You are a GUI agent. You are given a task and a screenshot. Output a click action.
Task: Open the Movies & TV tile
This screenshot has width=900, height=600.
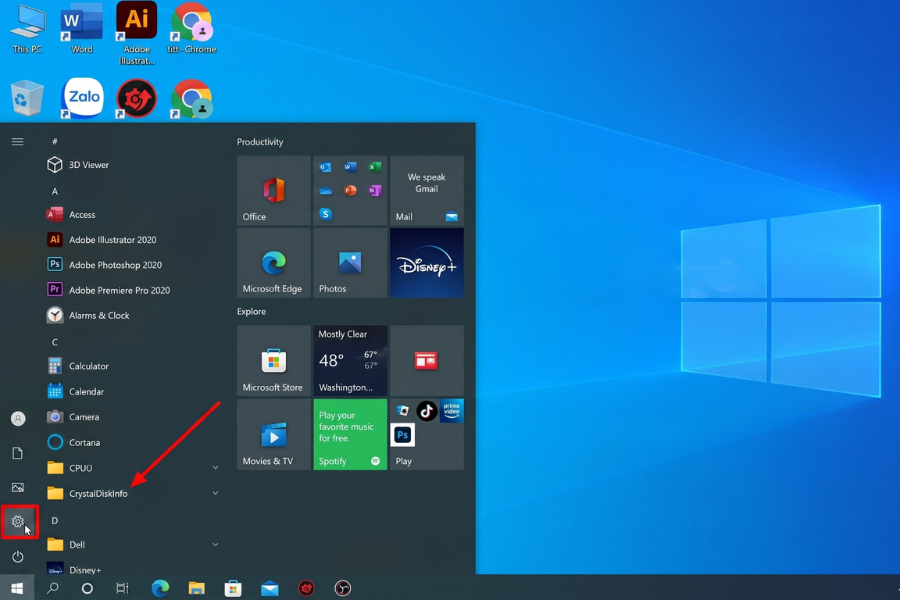(274, 435)
